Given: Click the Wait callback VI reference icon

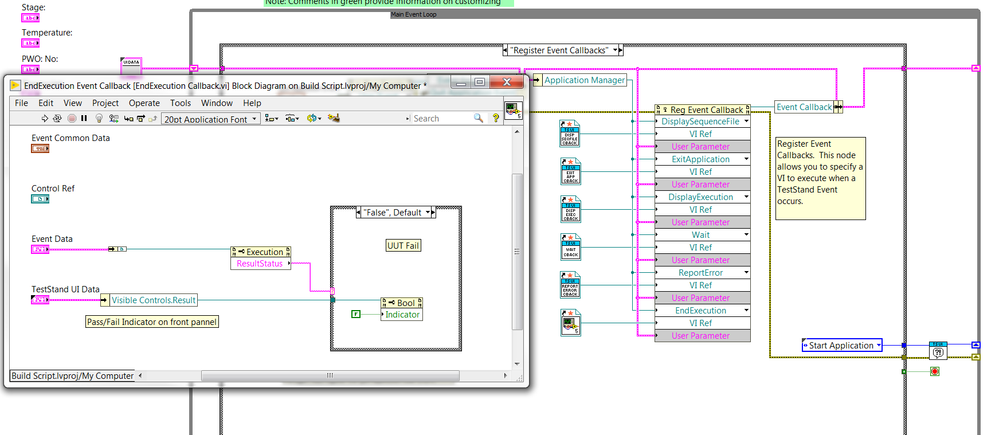Looking at the screenshot, I should [570, 246].
